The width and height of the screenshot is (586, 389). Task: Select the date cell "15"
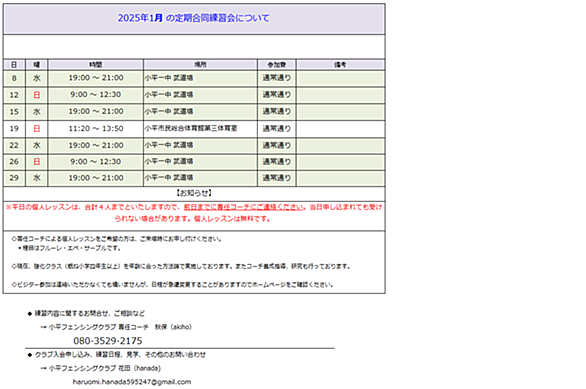14,111
